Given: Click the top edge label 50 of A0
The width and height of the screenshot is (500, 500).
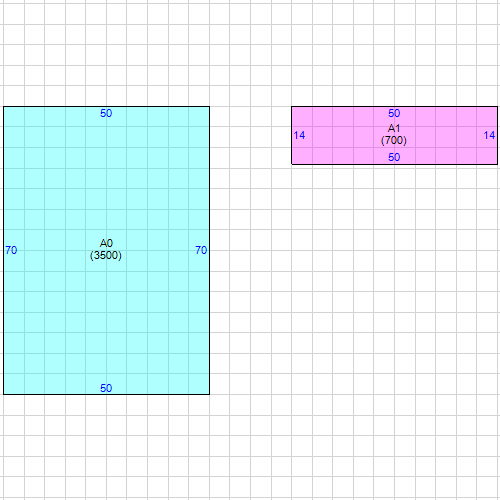Looking at the screenshot, I should point(106,113).
